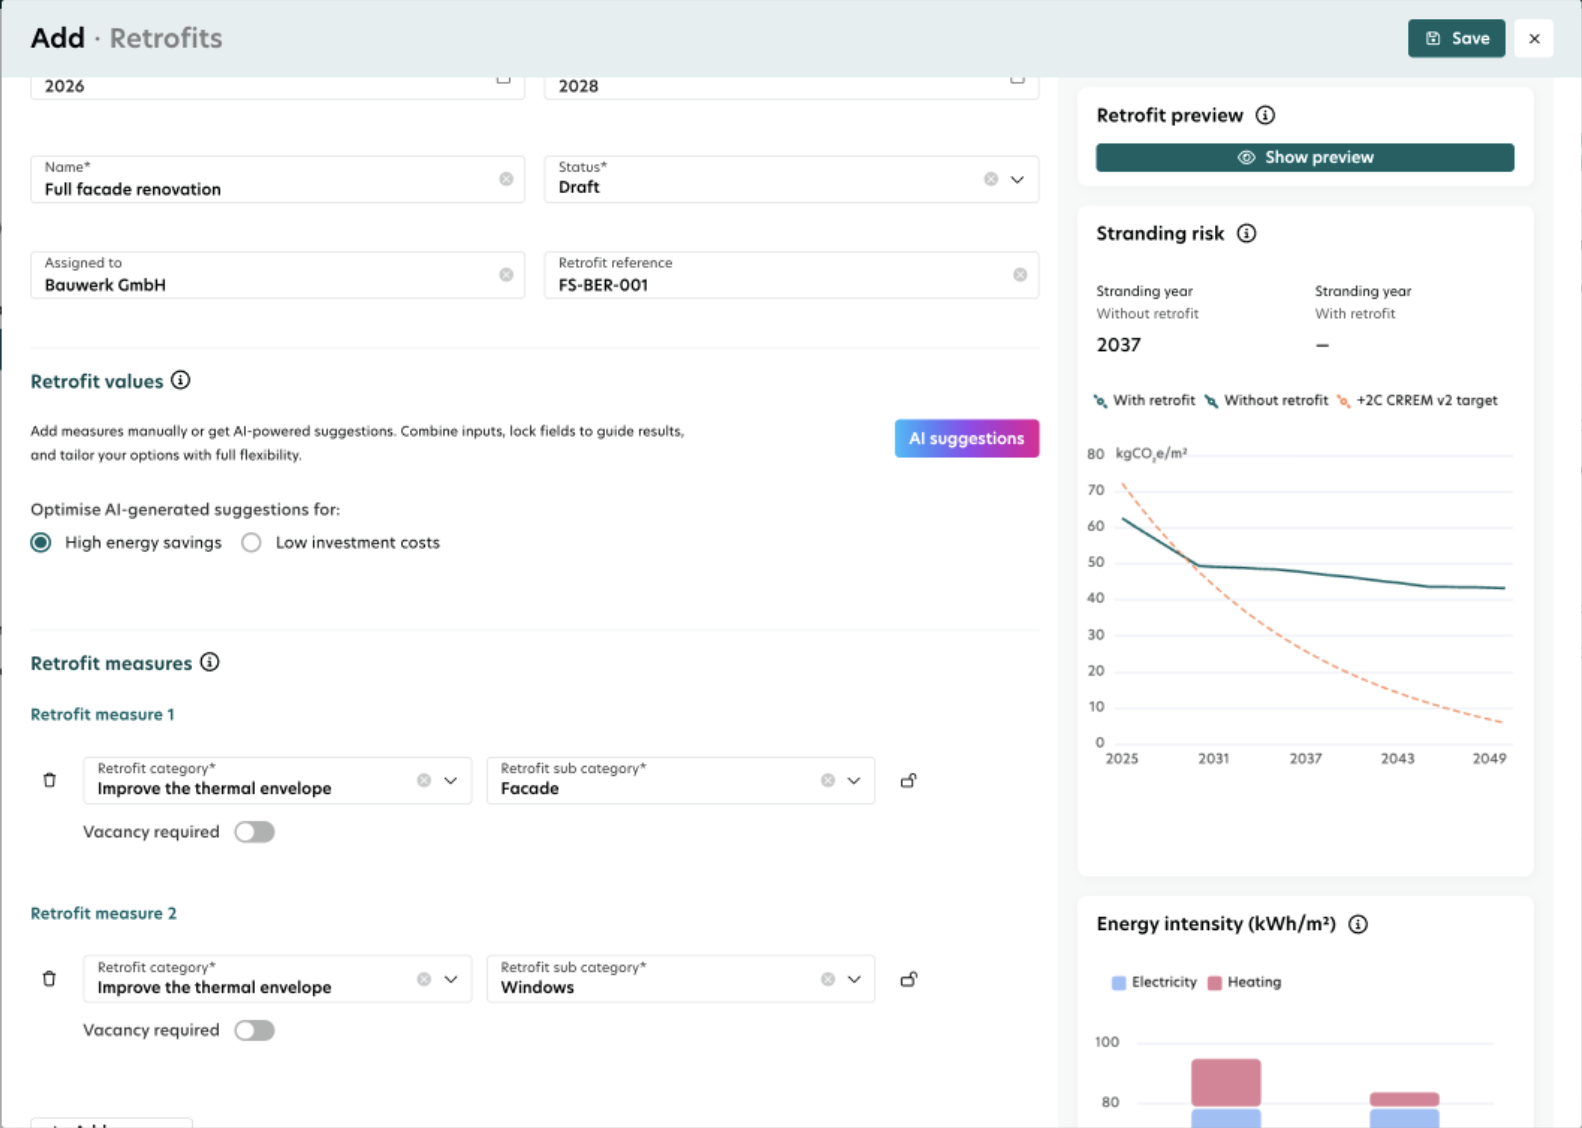Clear the Name field text

pyautogui.click(x=506, y=179)
